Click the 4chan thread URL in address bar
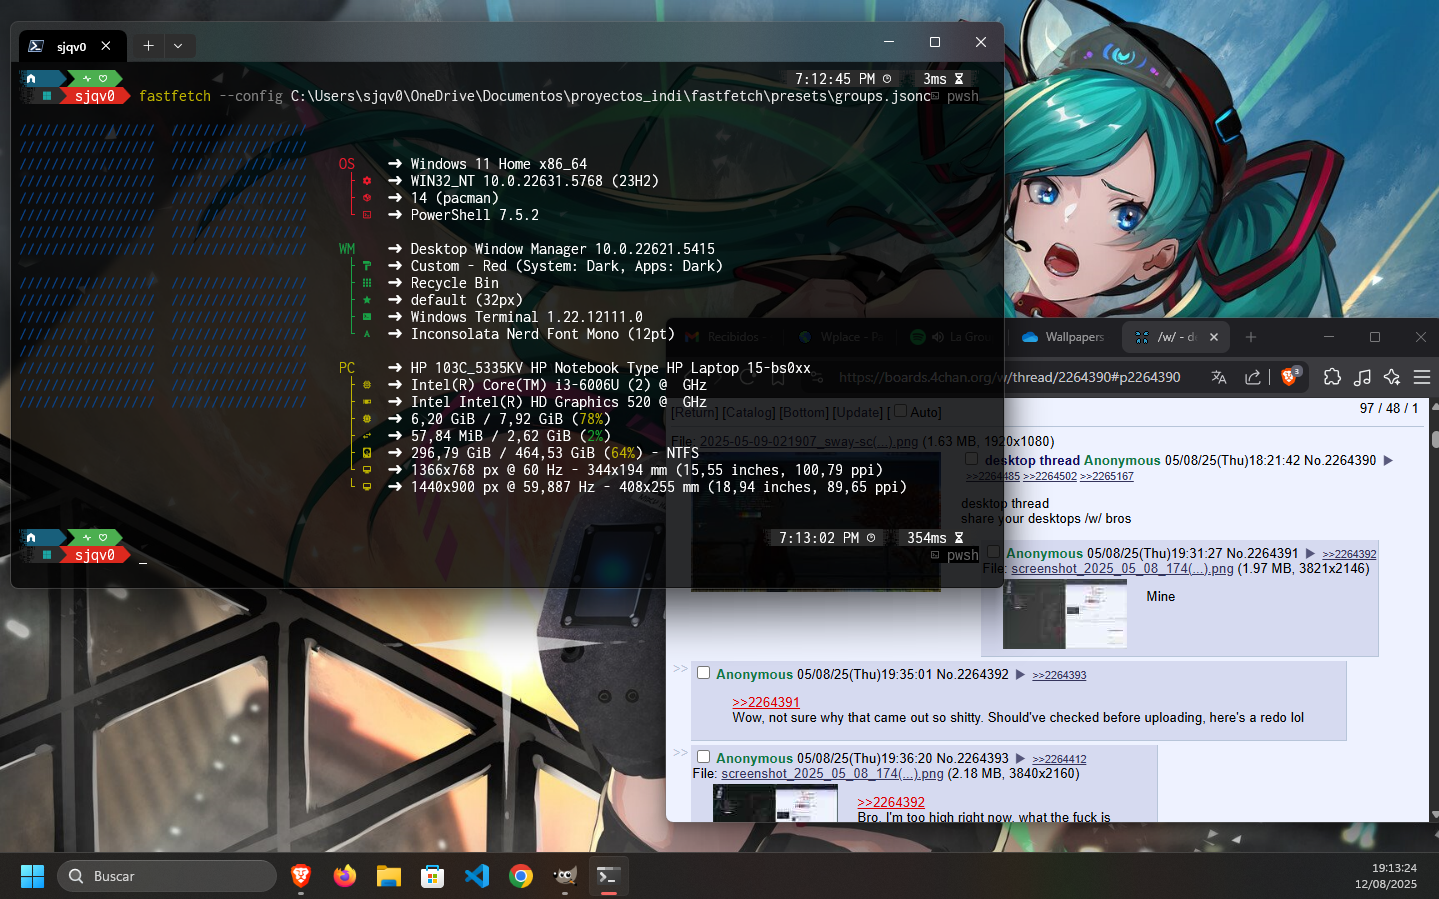Image resolution: width=1439 pixels, height=899 pixels. point(1009,377)
